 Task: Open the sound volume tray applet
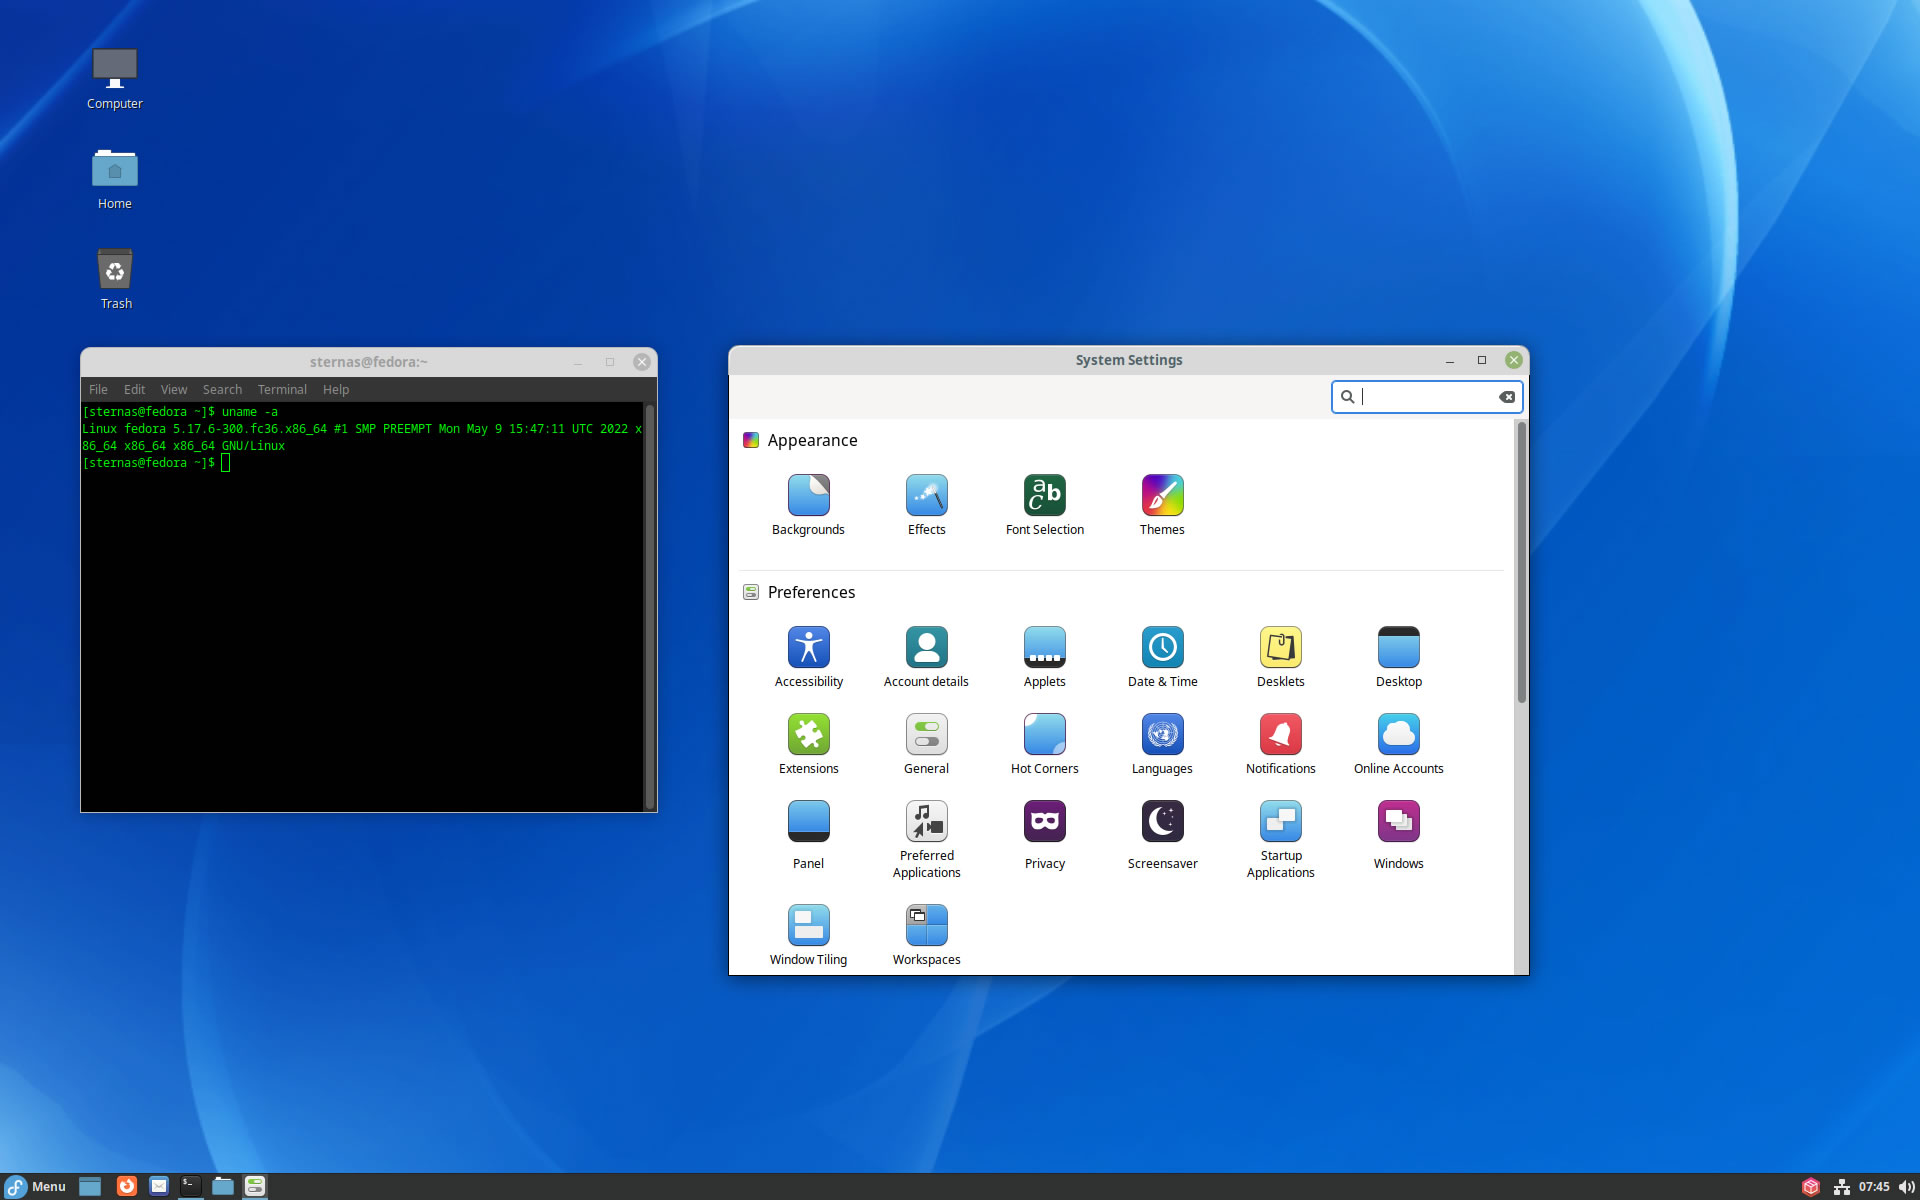click(1906, 1187)
